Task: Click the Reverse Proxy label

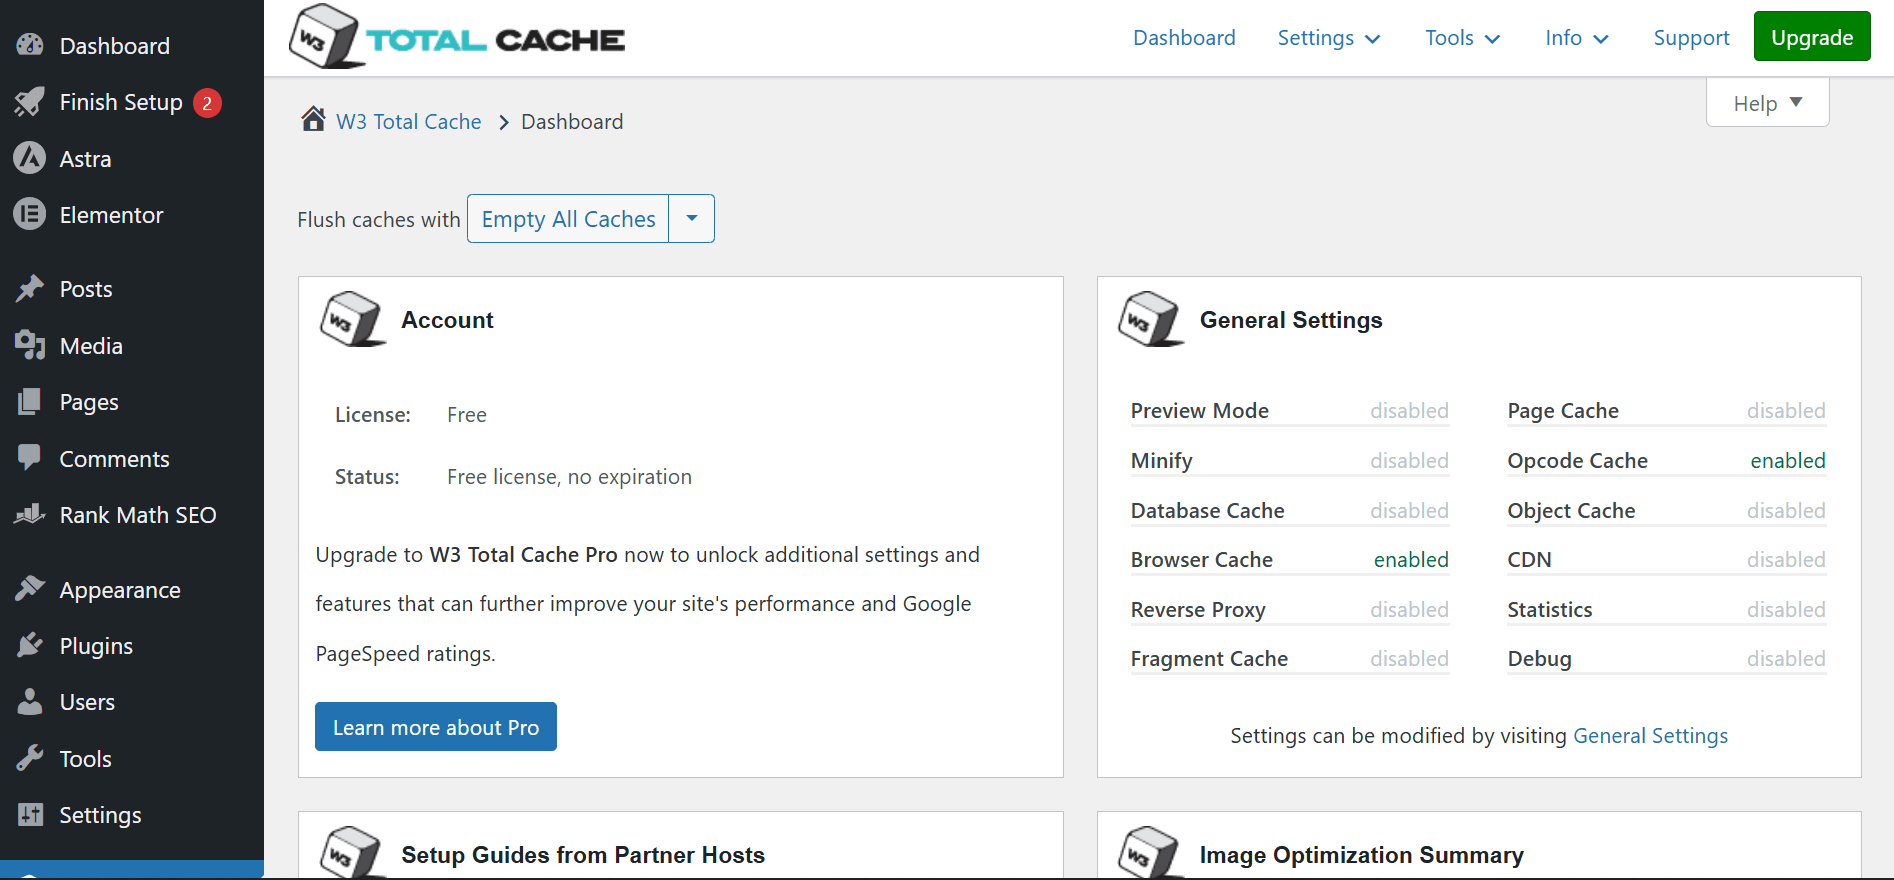Action: tap(1198, 610)
